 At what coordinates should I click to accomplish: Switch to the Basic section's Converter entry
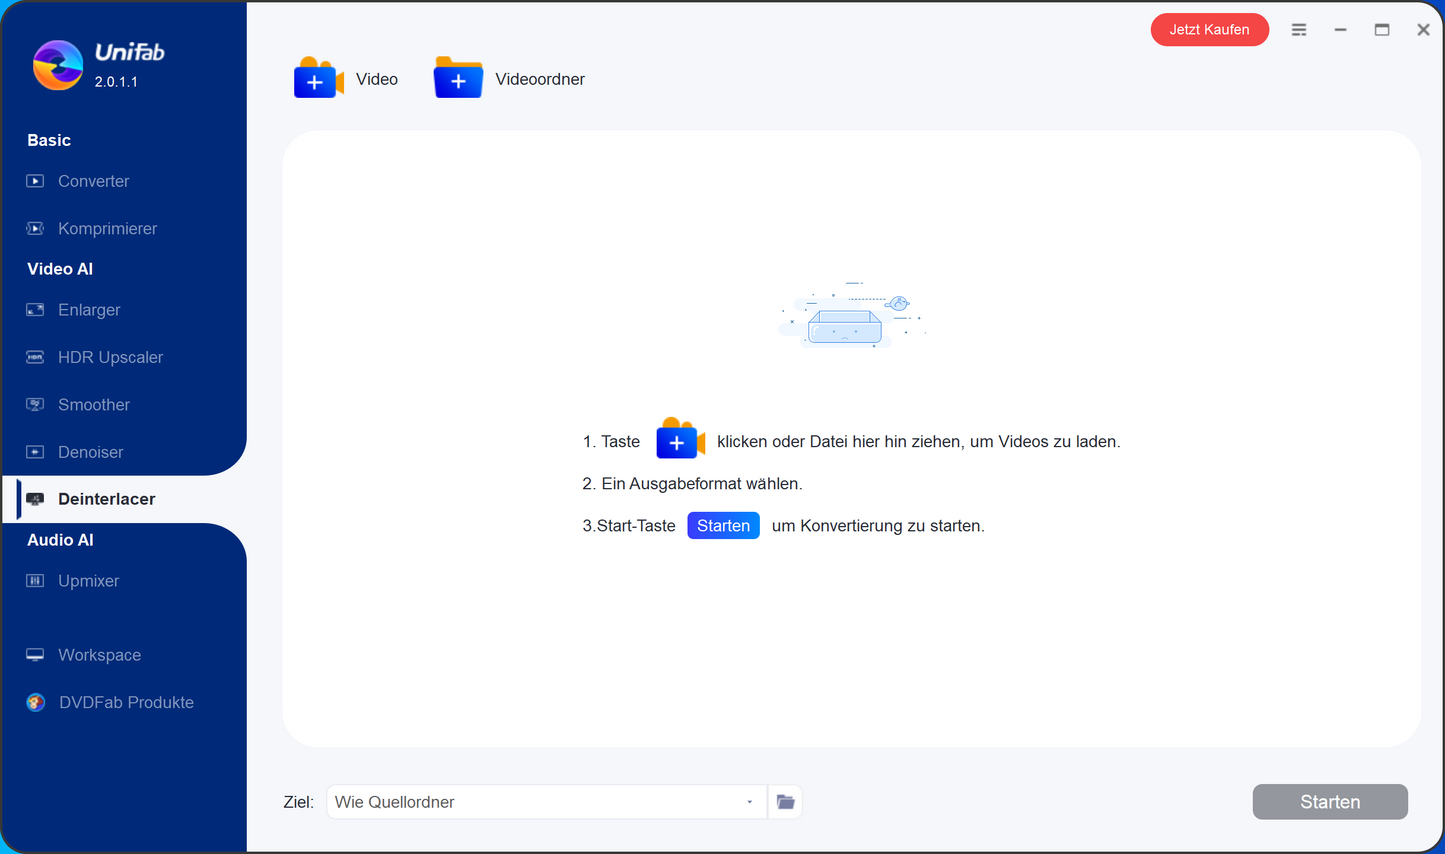pos(93,181)
